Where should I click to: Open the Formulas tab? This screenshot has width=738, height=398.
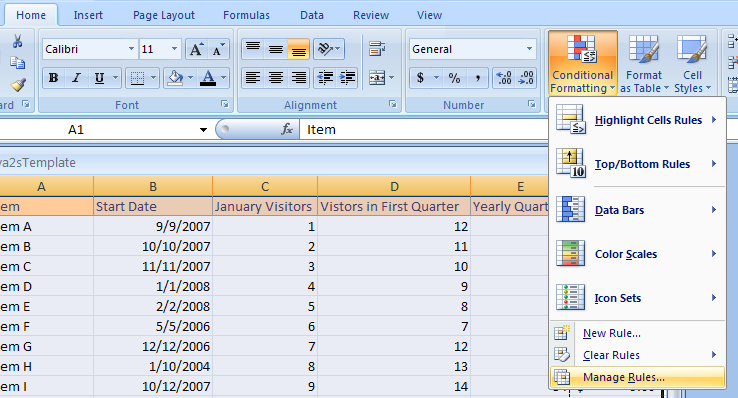point(246,15)
